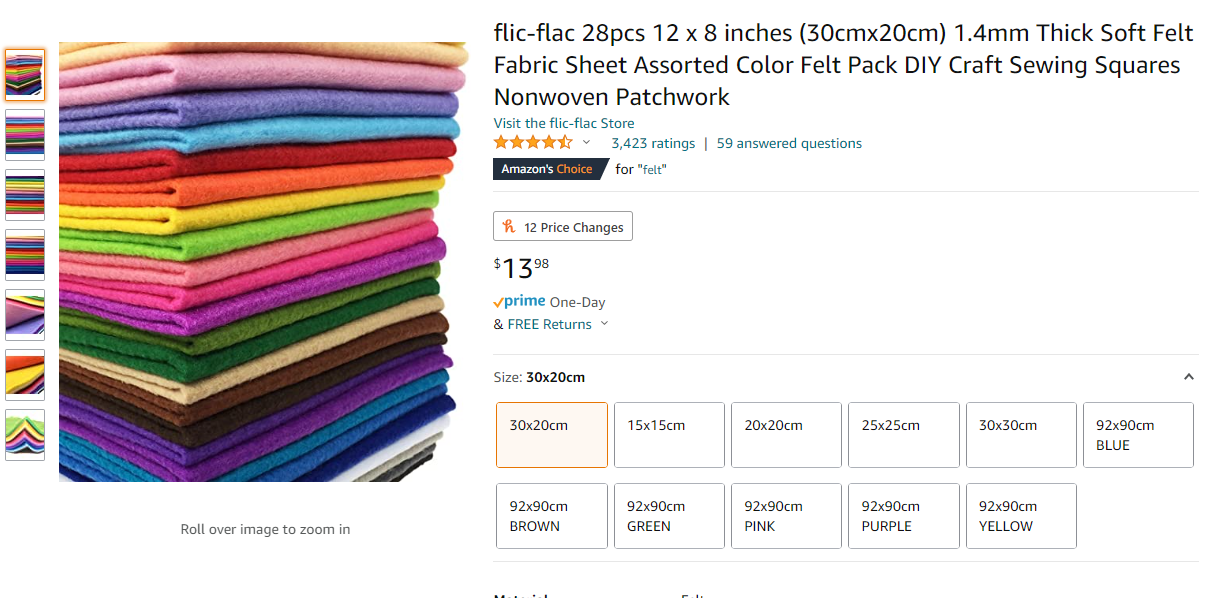This screenshot has width=1208, height=598.
Task: Collapse the Size selection section
Action: (1188, 376)
